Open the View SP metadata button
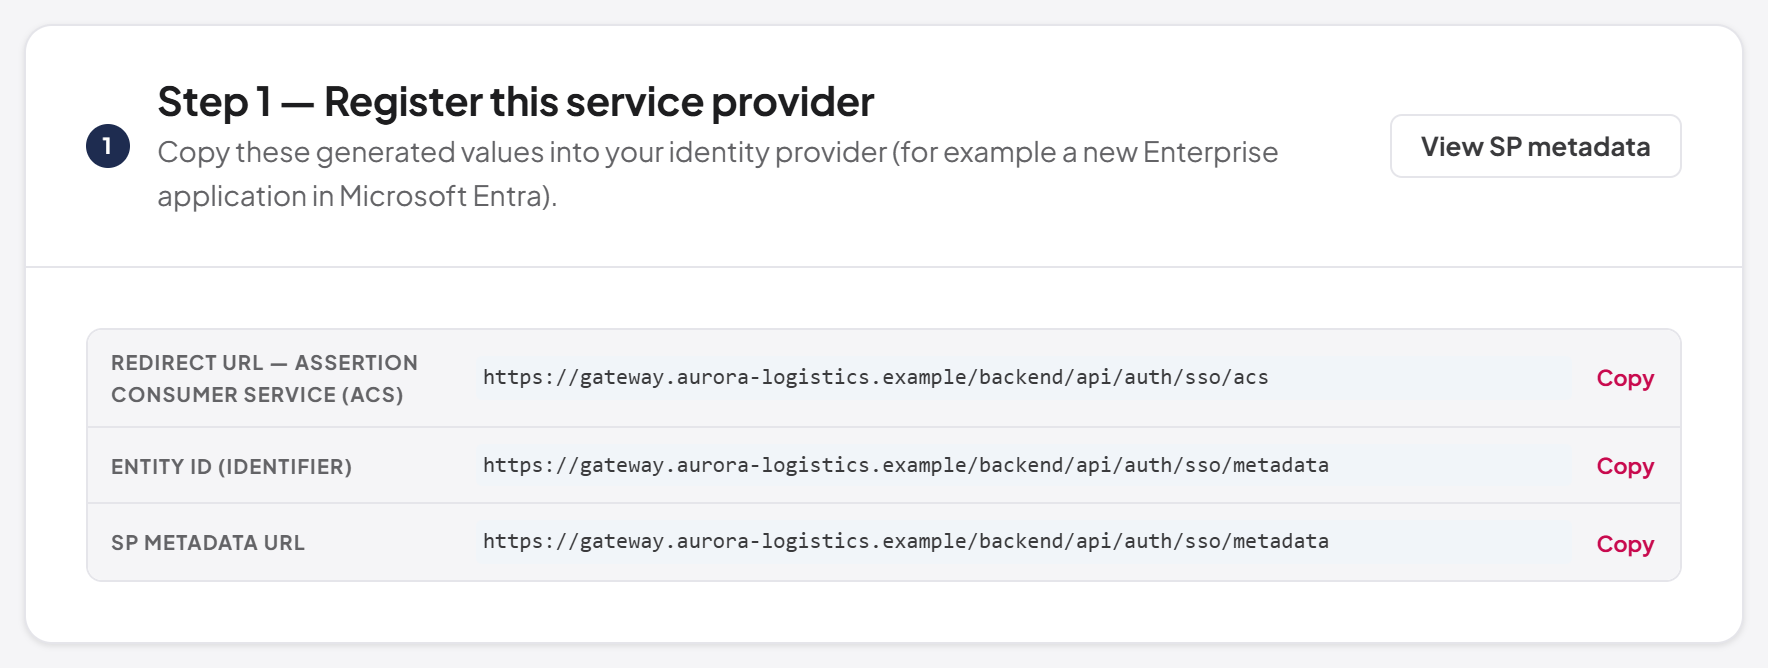 click(x=1535, y=146)
